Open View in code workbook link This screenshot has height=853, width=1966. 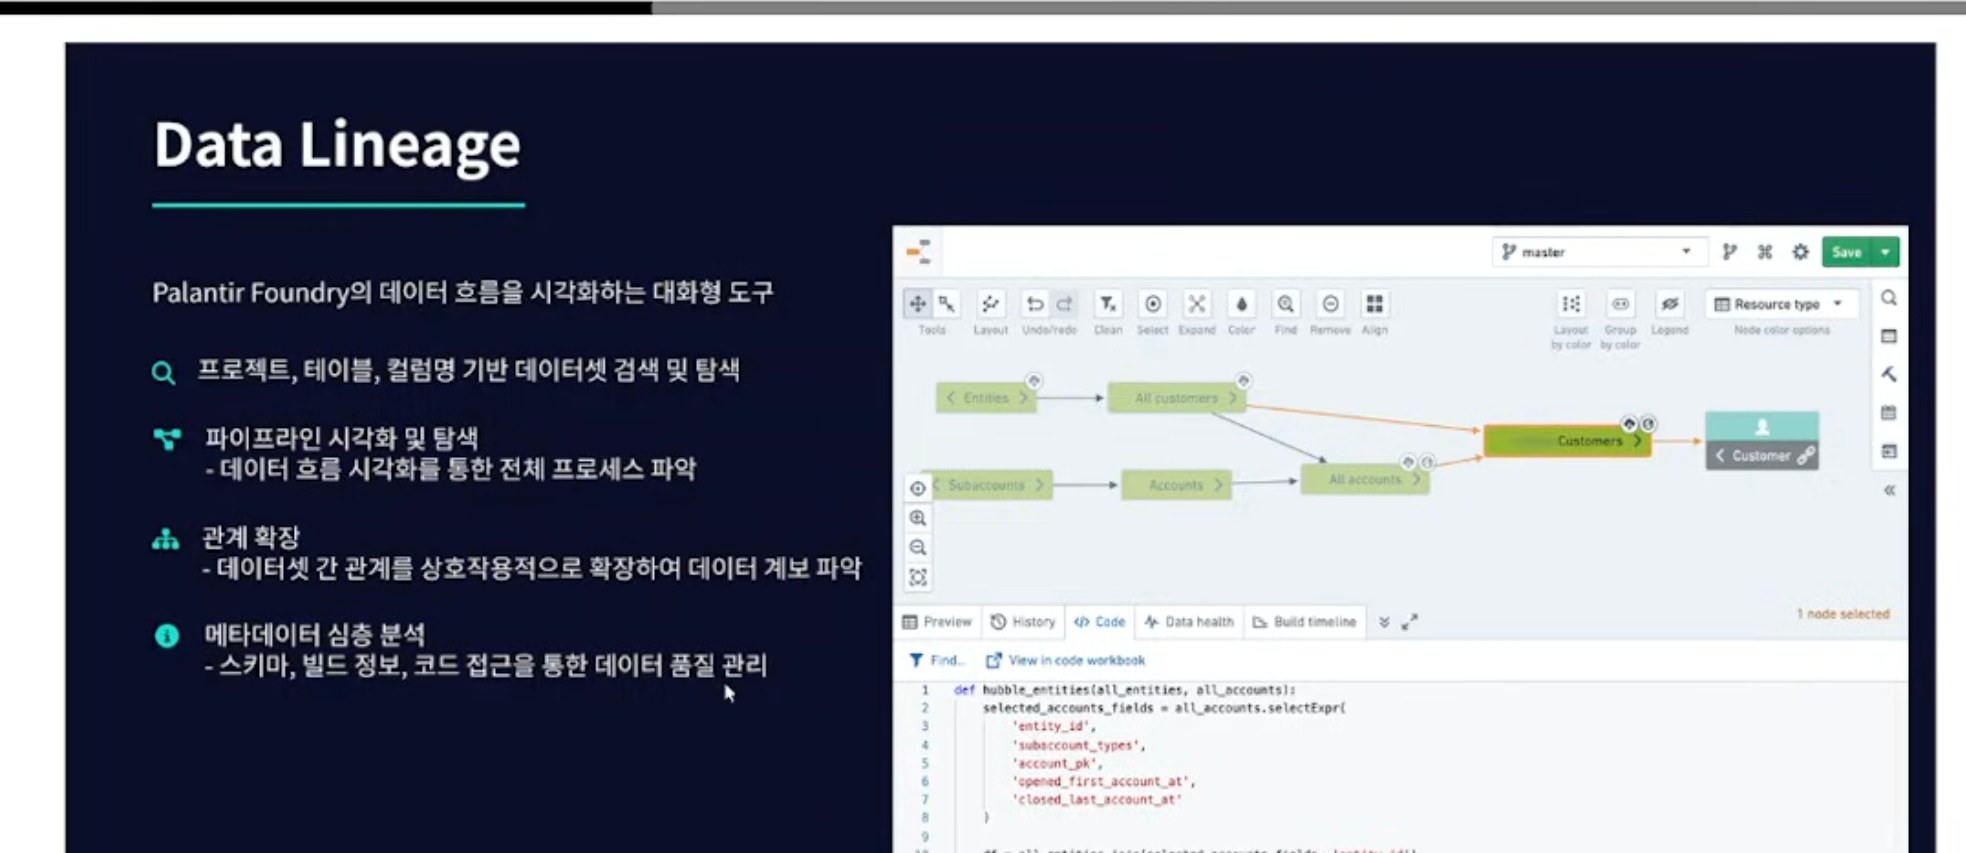click(1066, 660)
